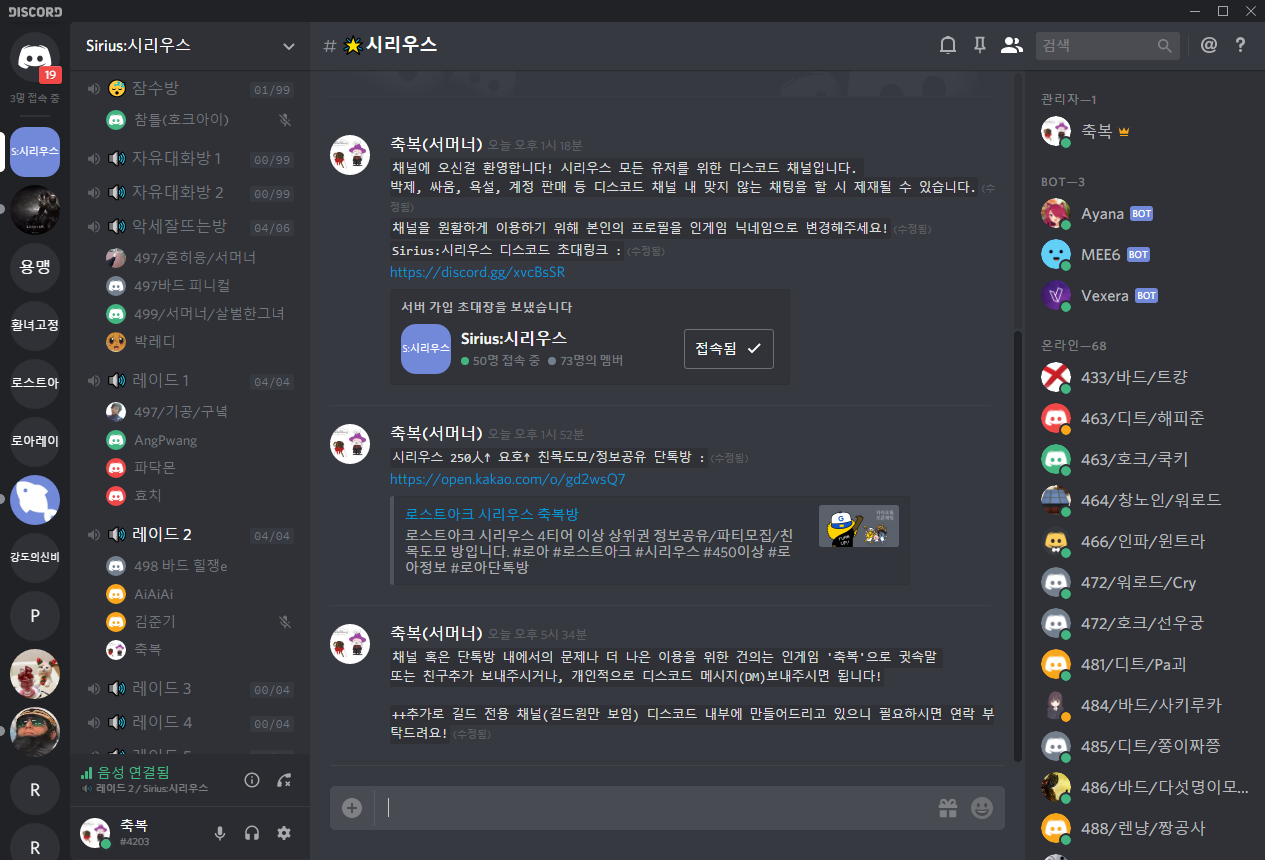This screenshot has width=1265, height=860.
Task: Hide the member list panel
Action: [x=1011, y=44]
